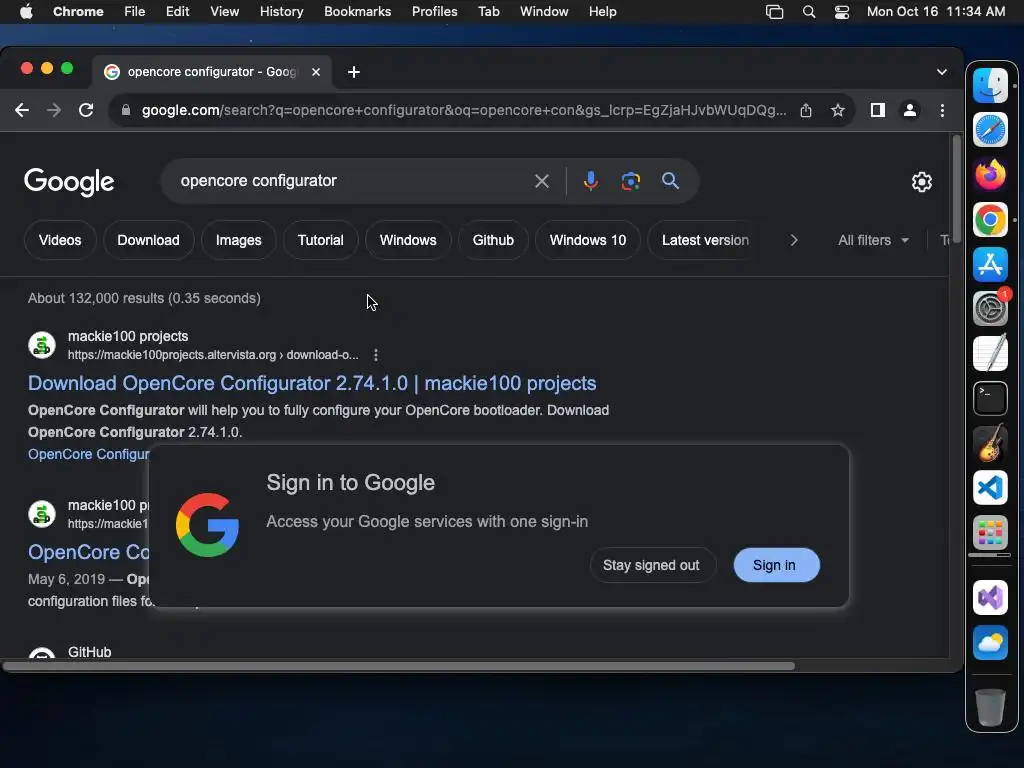View site information lock icon
This screenshot has width=1024, height=768.
tap(126, 110)
